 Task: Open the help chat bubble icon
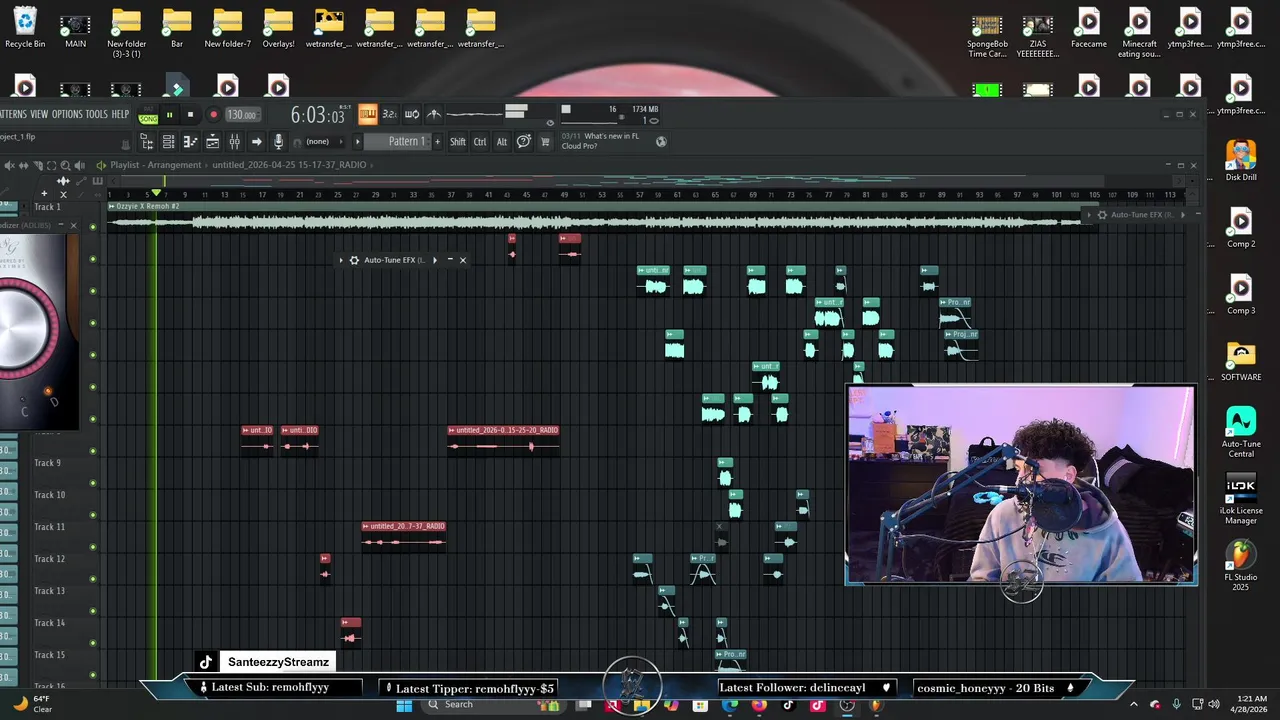(524, 141)
